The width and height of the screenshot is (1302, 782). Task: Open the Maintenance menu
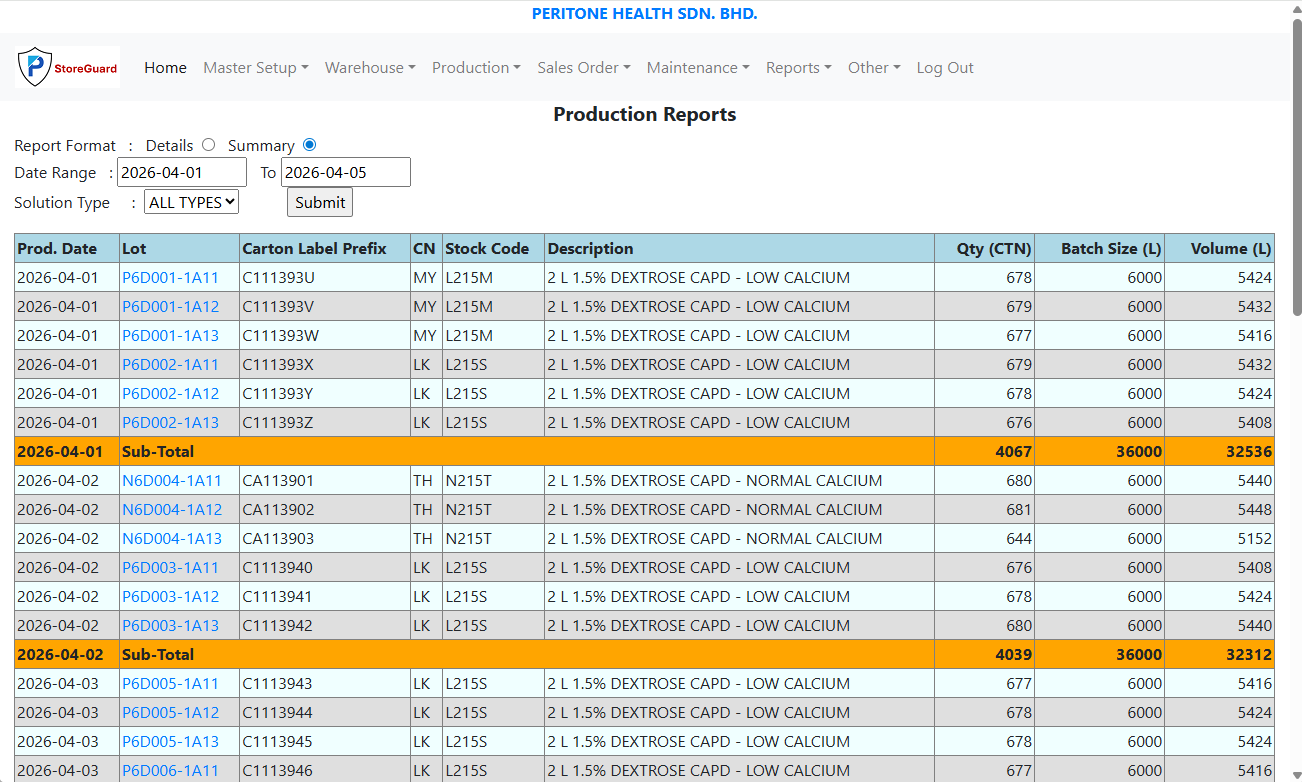[698, 68]
